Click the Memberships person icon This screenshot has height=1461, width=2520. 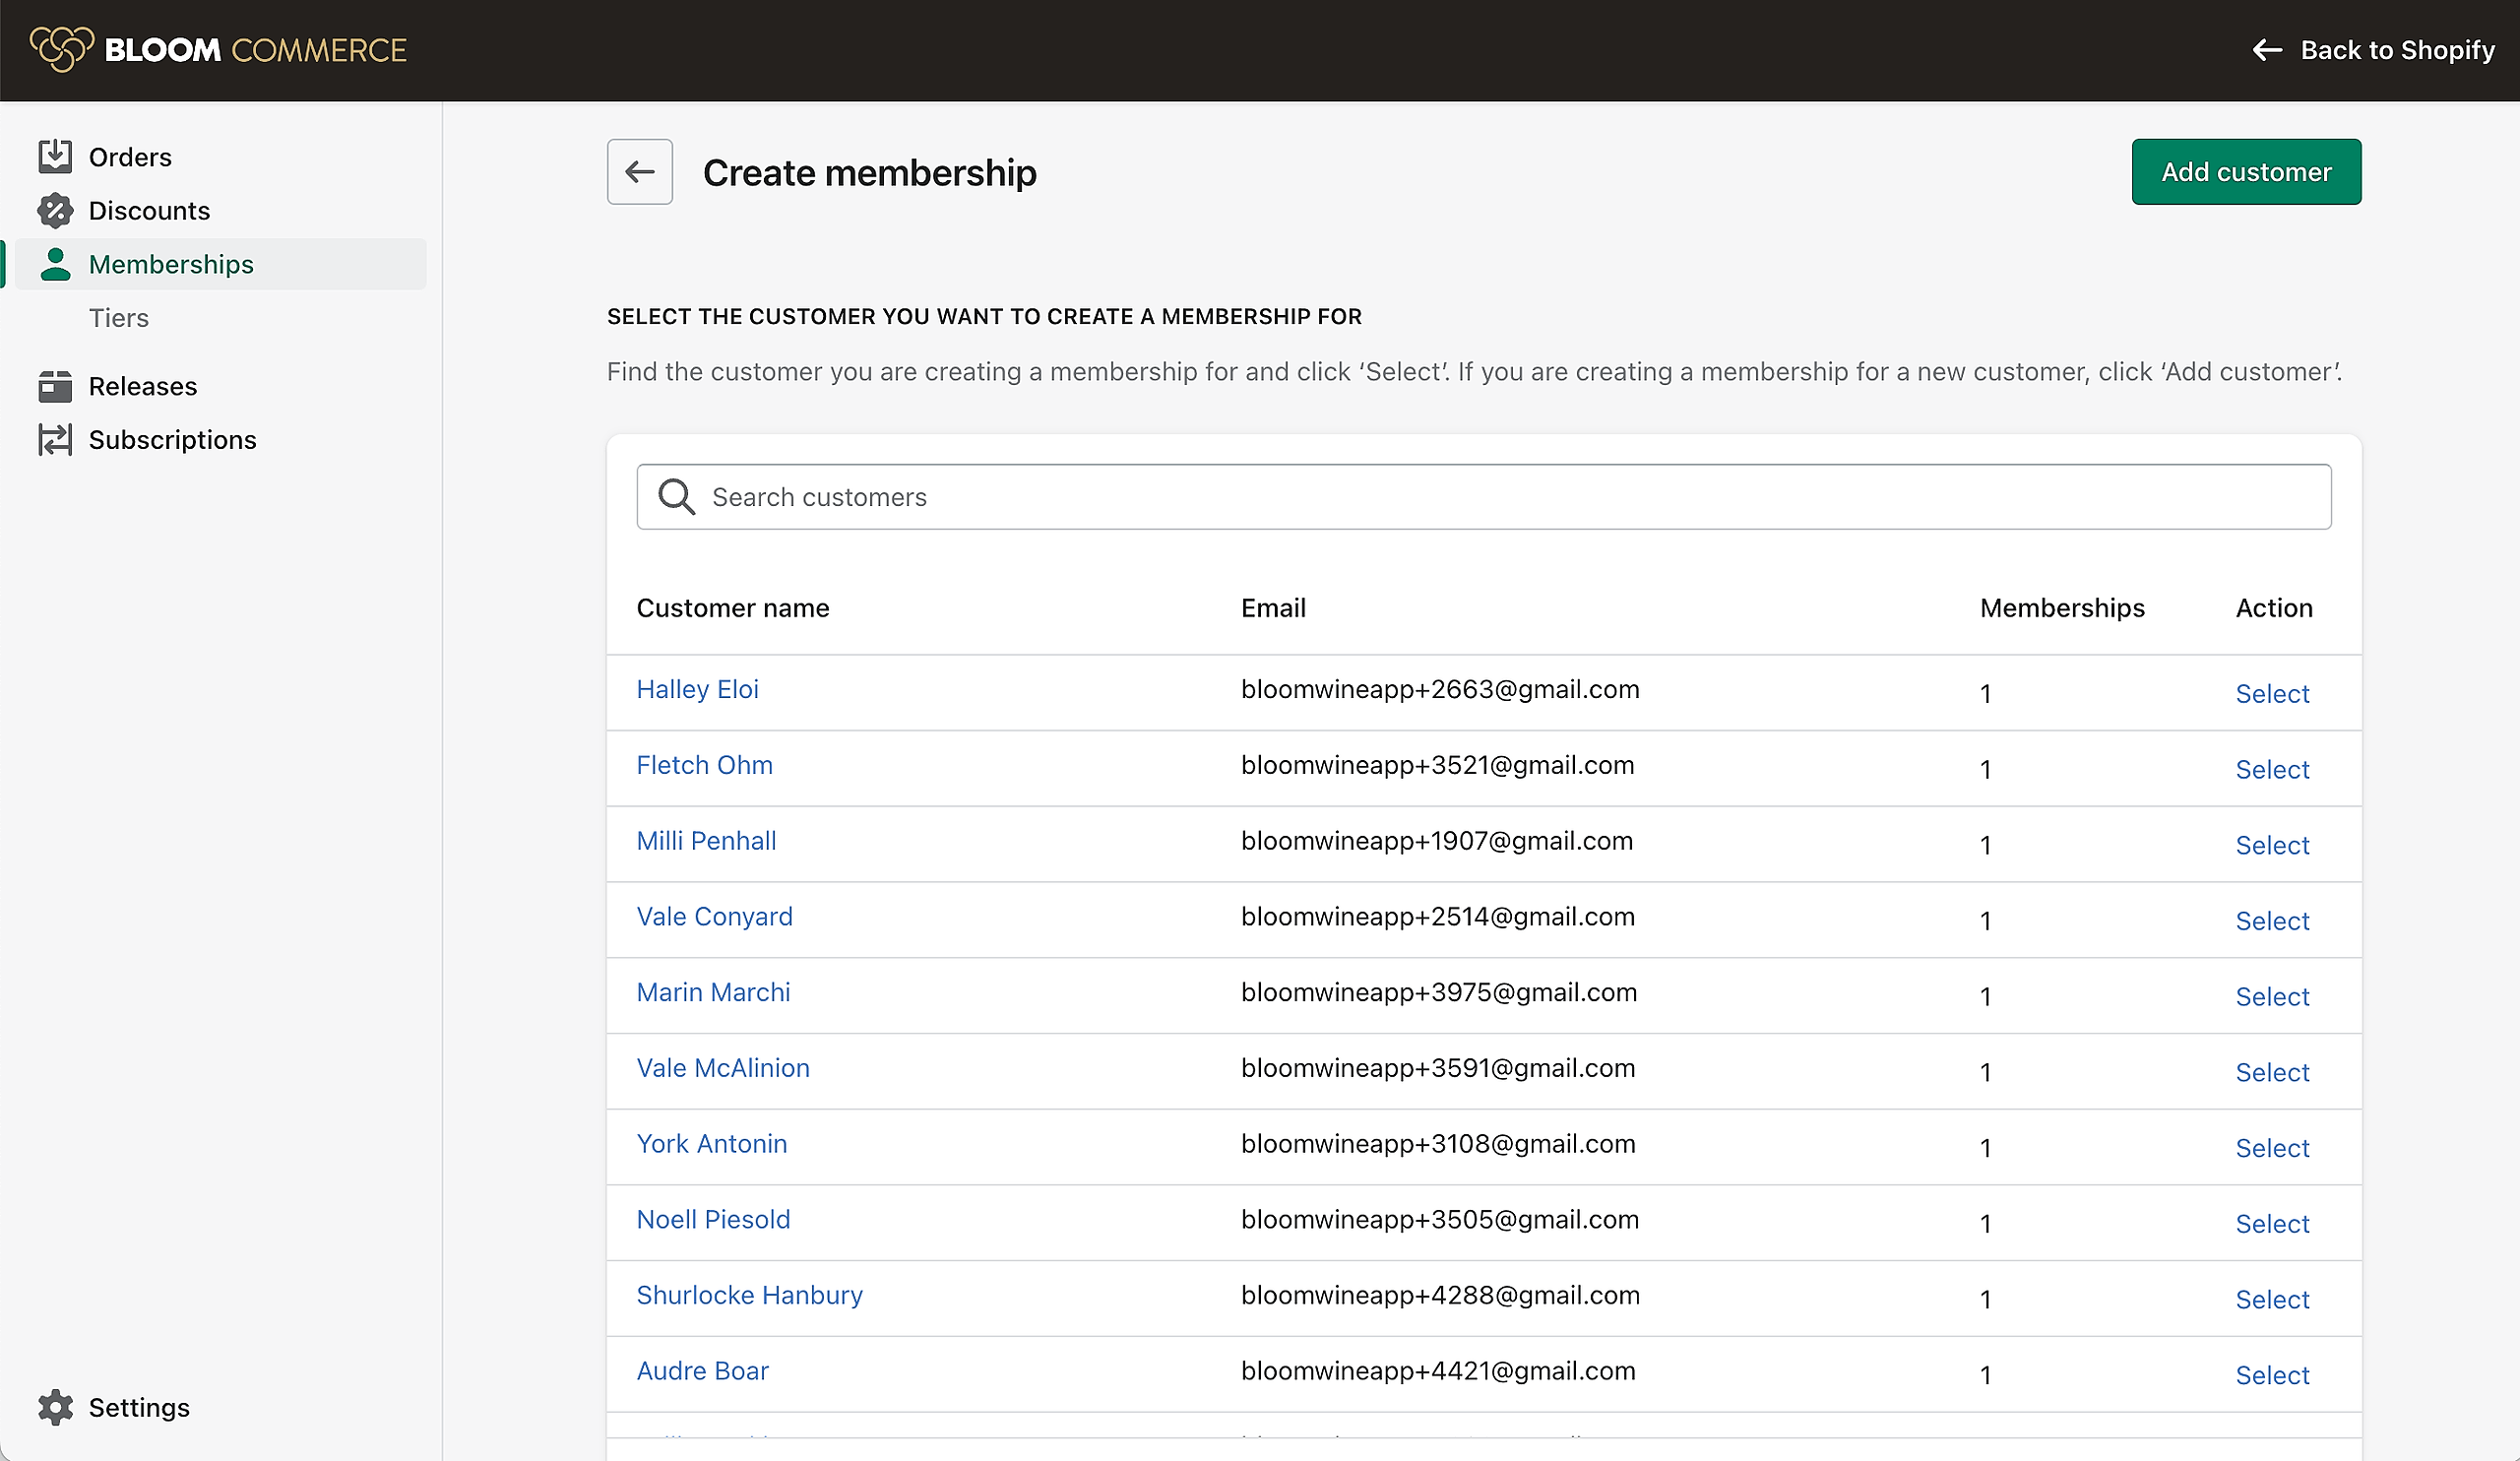(x=55, y=264)
